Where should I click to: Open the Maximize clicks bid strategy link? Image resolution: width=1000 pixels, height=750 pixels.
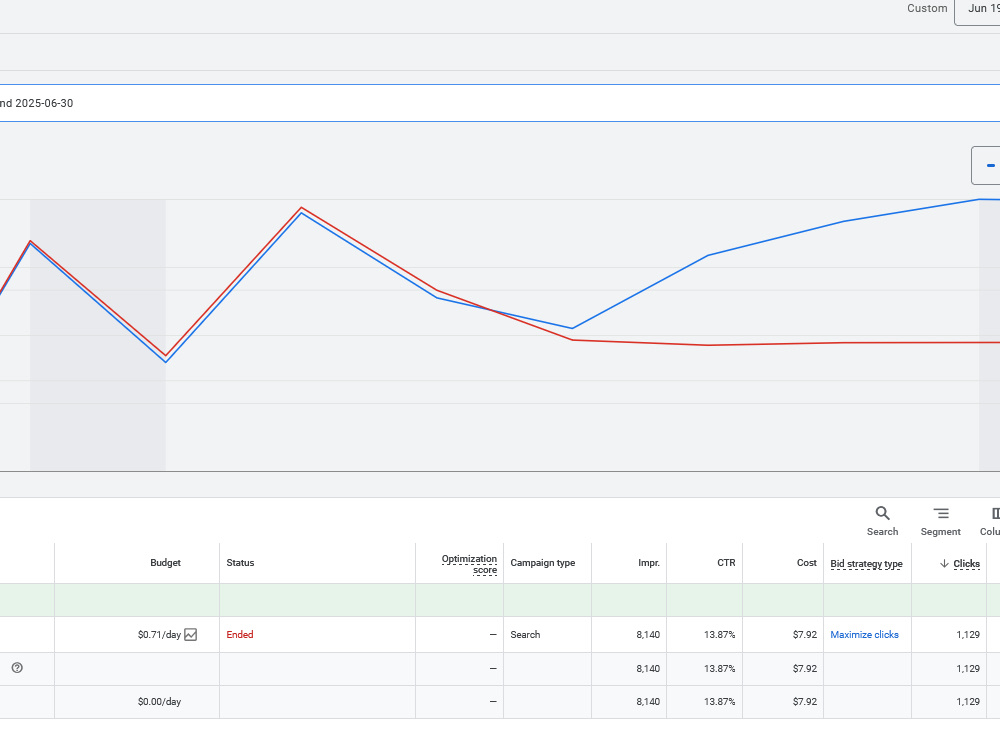click(x=864, y=635)
